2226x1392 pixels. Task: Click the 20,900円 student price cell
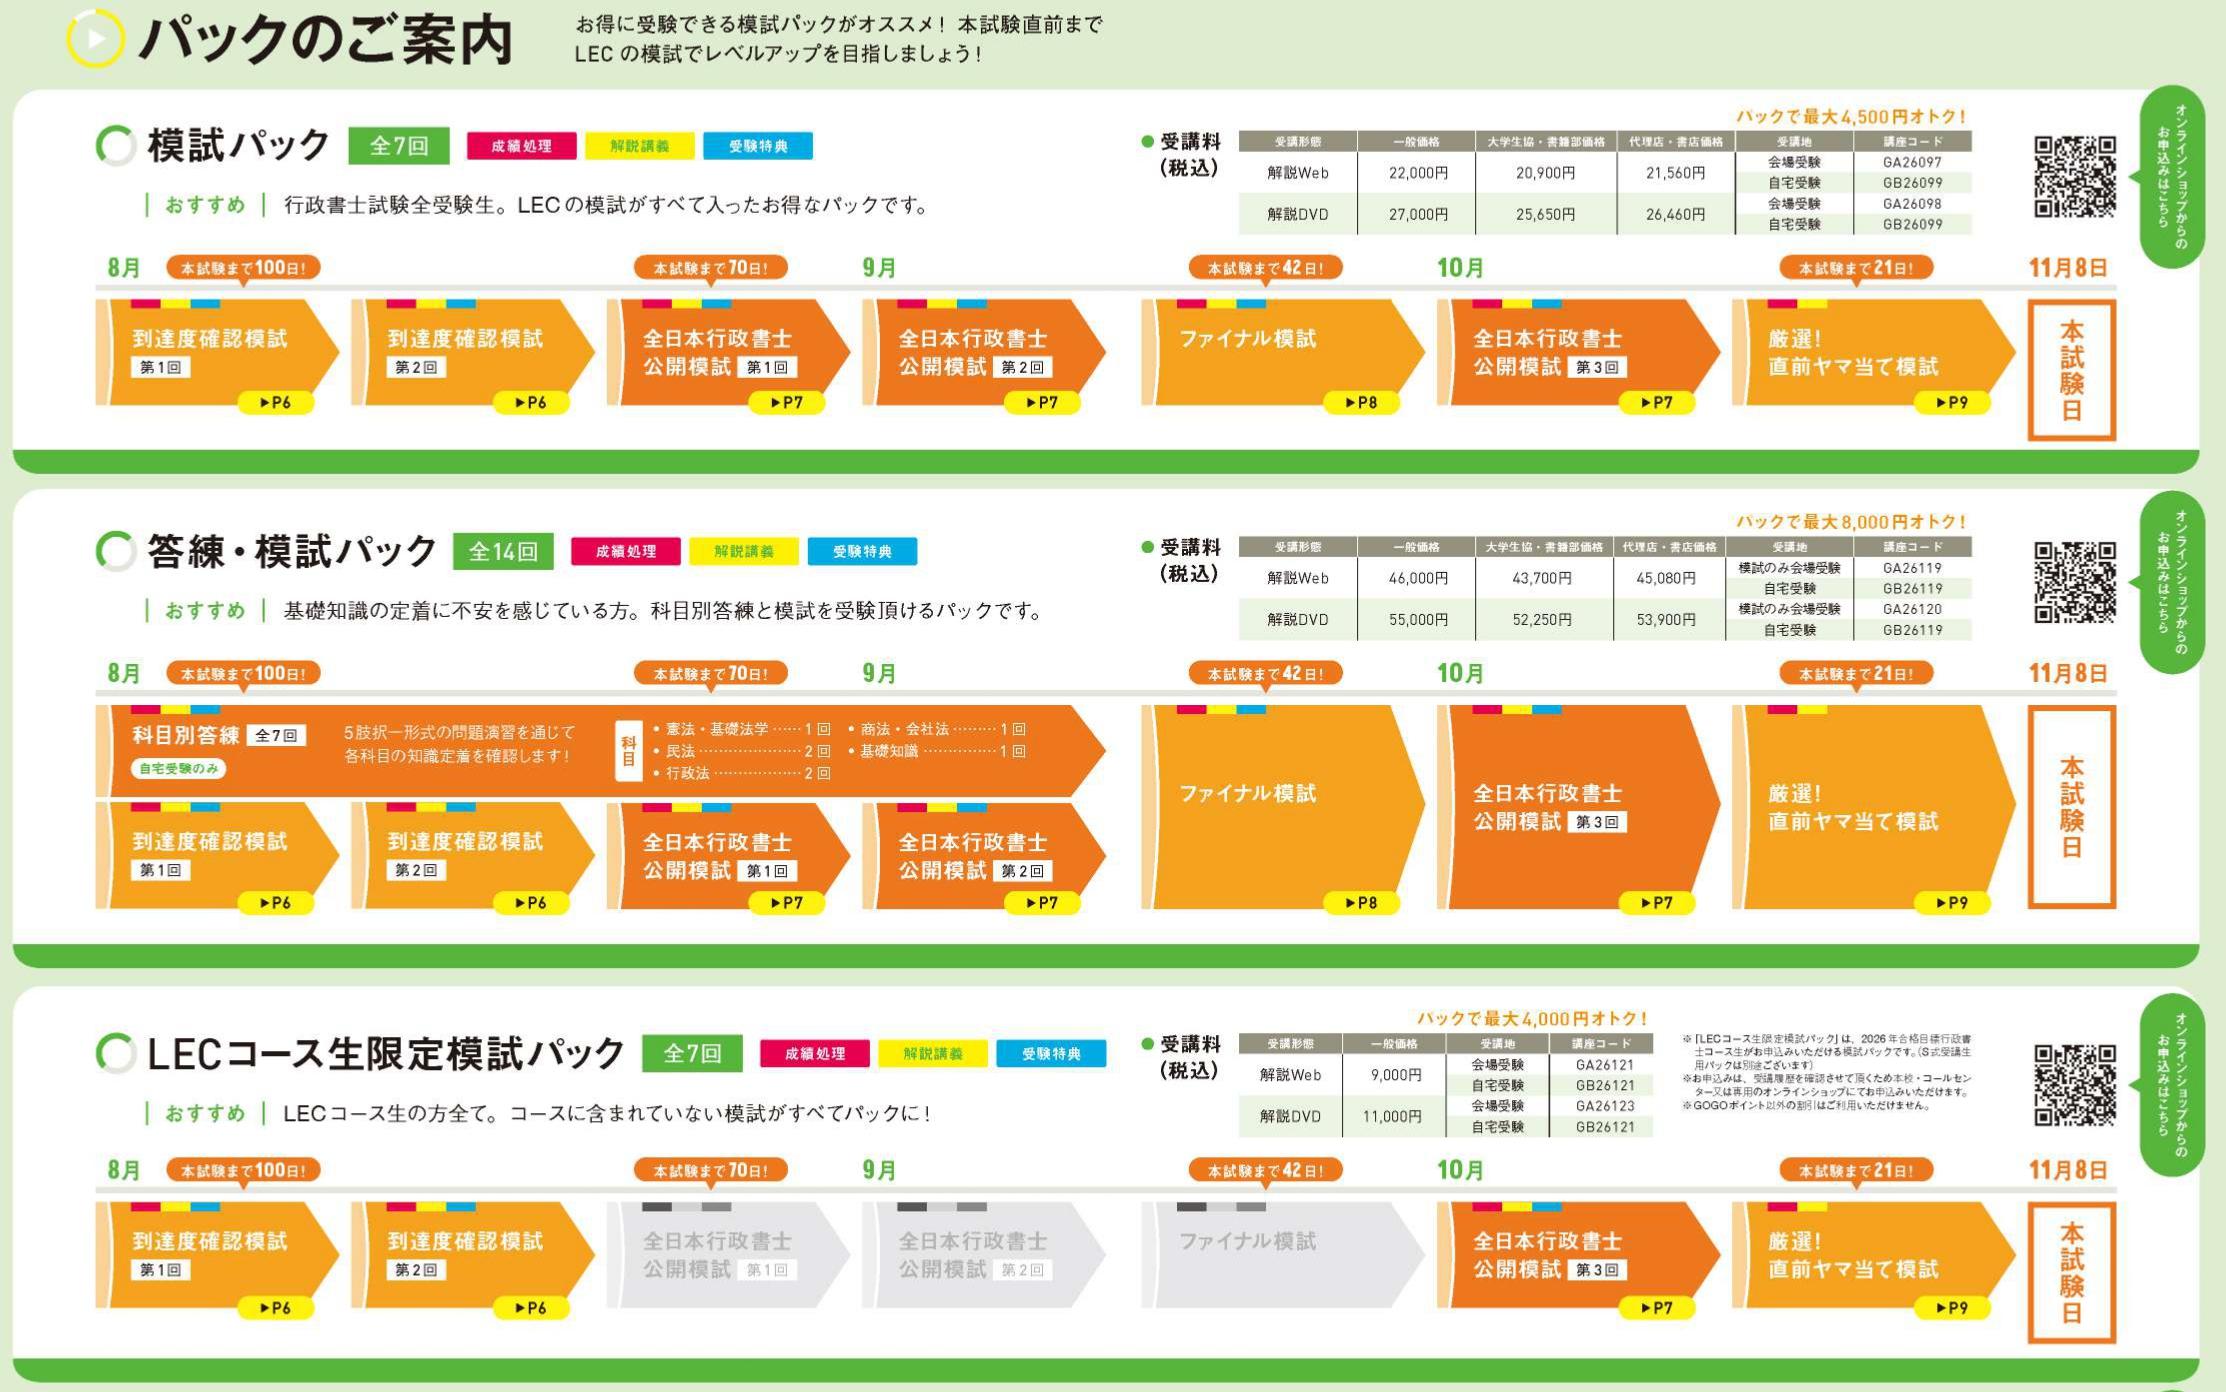click(1545, 173)
